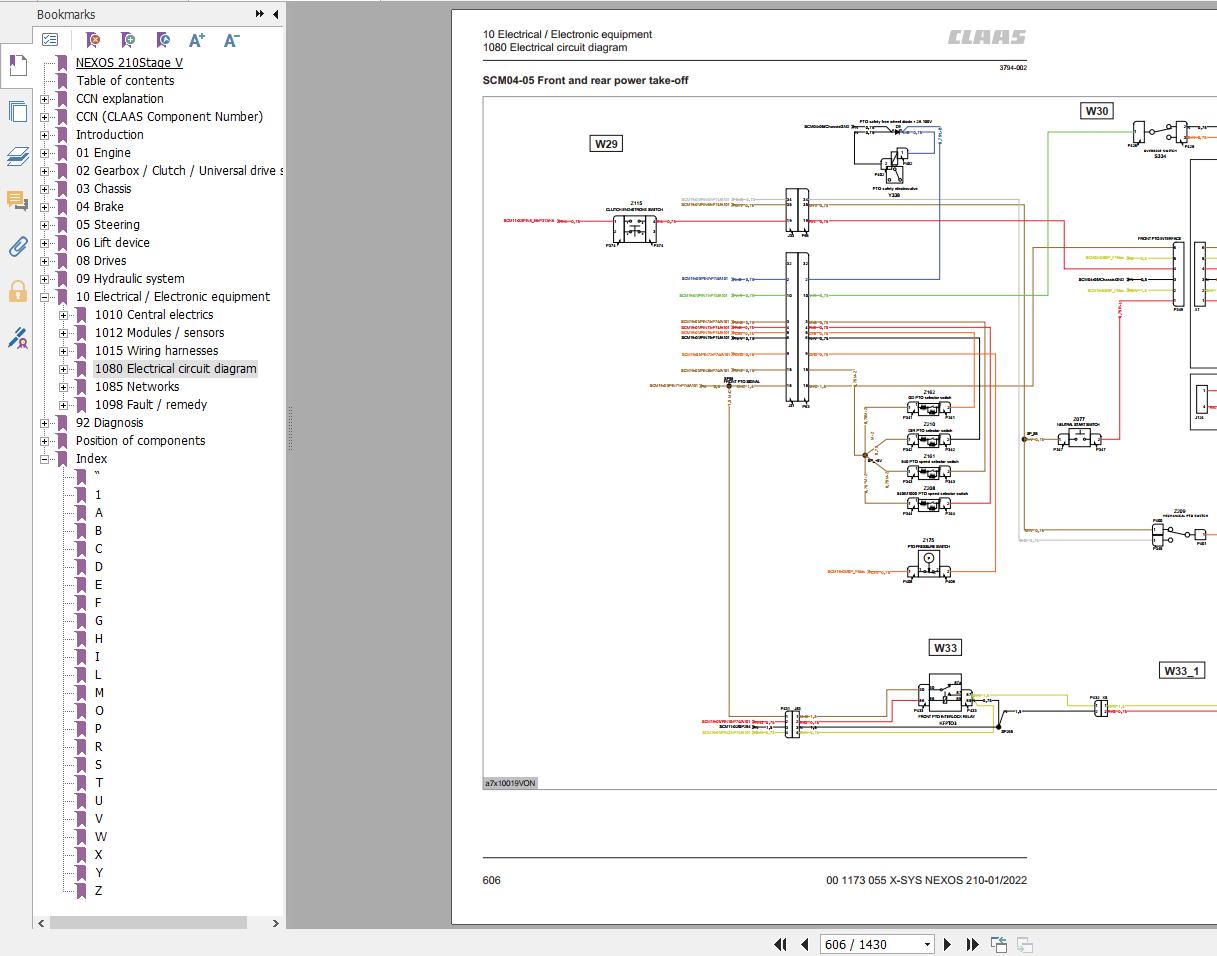Open the Comments panel icon
This screenshot has width=1217, height=956.
pos(17,201)
